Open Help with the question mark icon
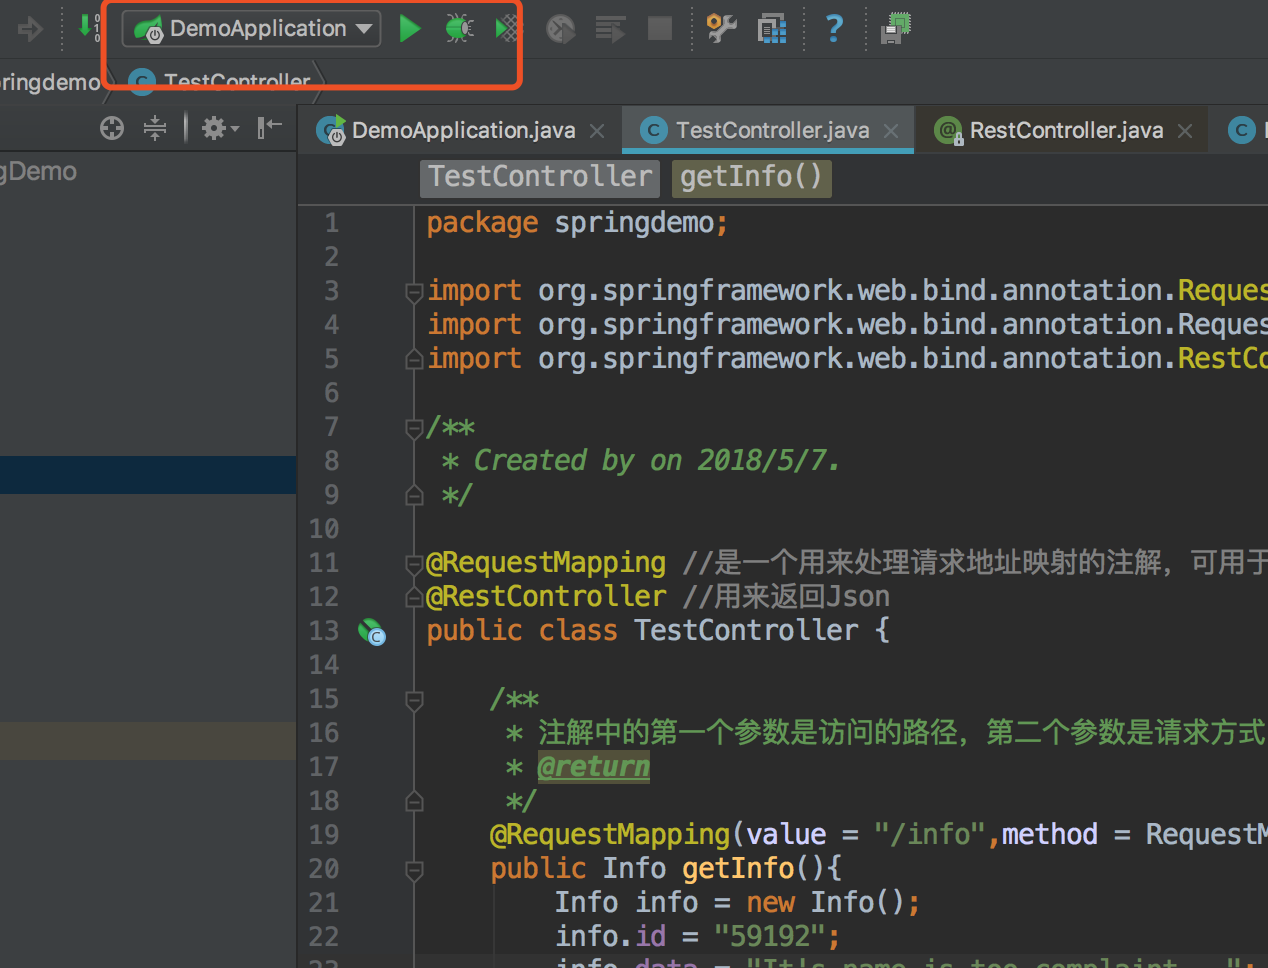The image size is (1268, 968). point(834,28)
